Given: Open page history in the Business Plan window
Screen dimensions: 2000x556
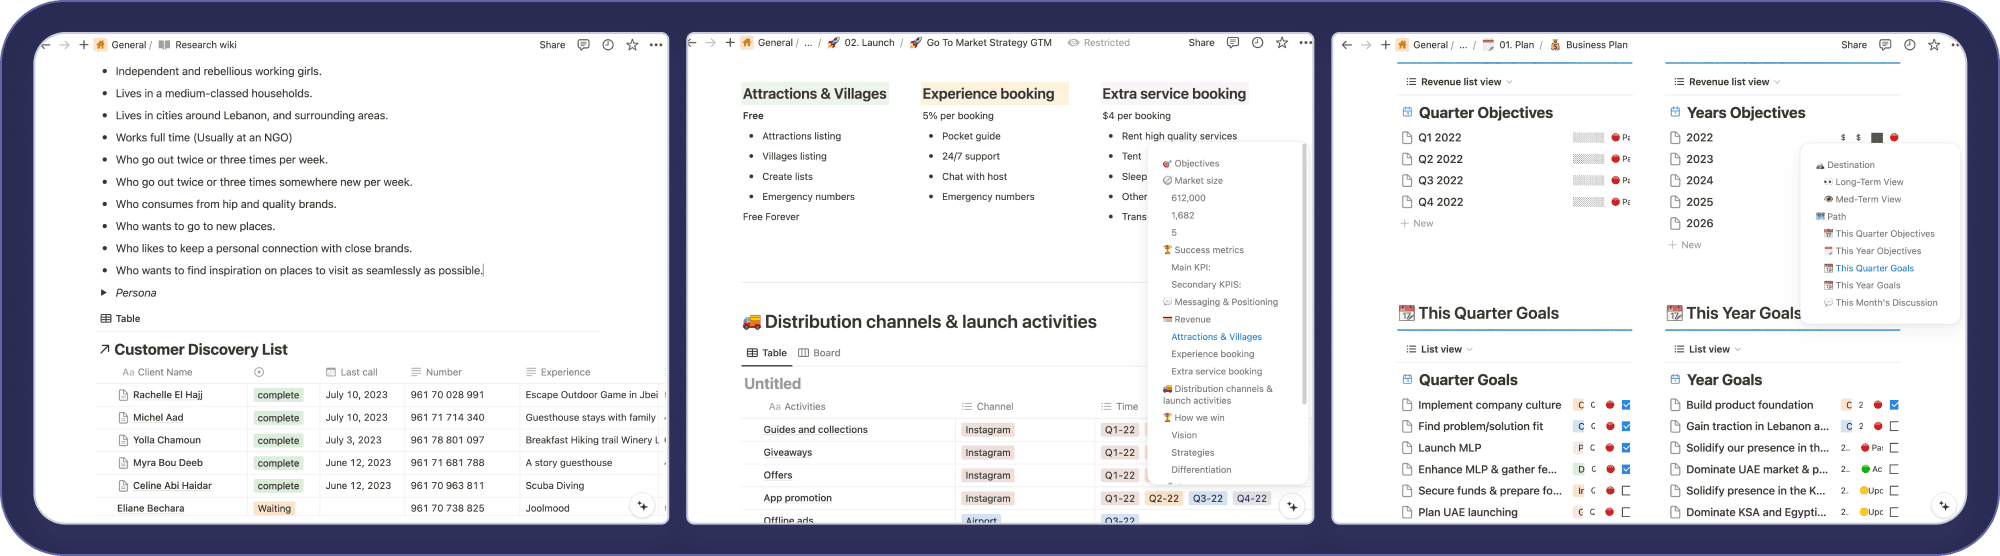Looking at the screenshot, I should [1910, 45].
